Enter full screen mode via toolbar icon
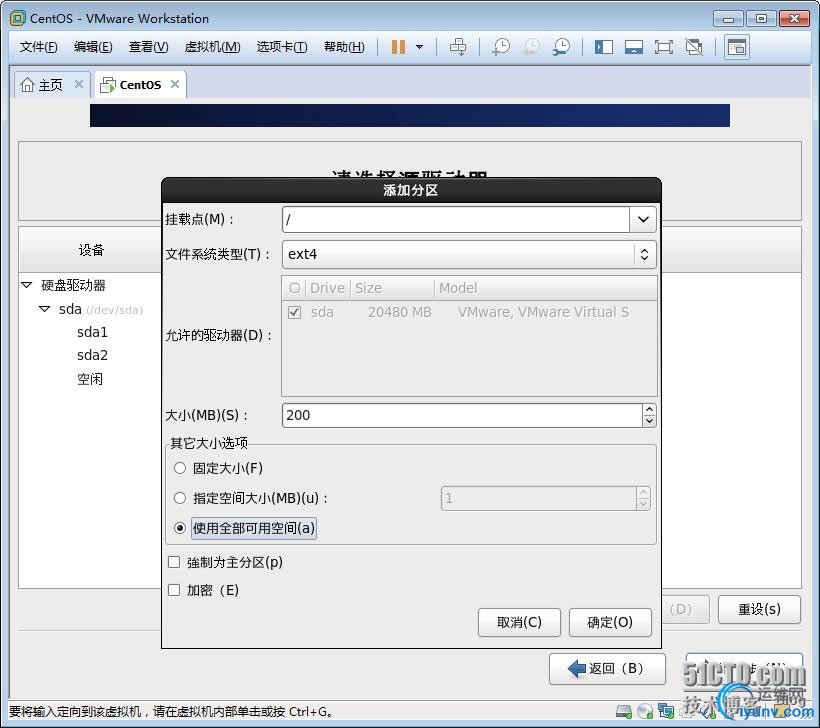Screen dimensions: 820x728 (x=664, y=47)
